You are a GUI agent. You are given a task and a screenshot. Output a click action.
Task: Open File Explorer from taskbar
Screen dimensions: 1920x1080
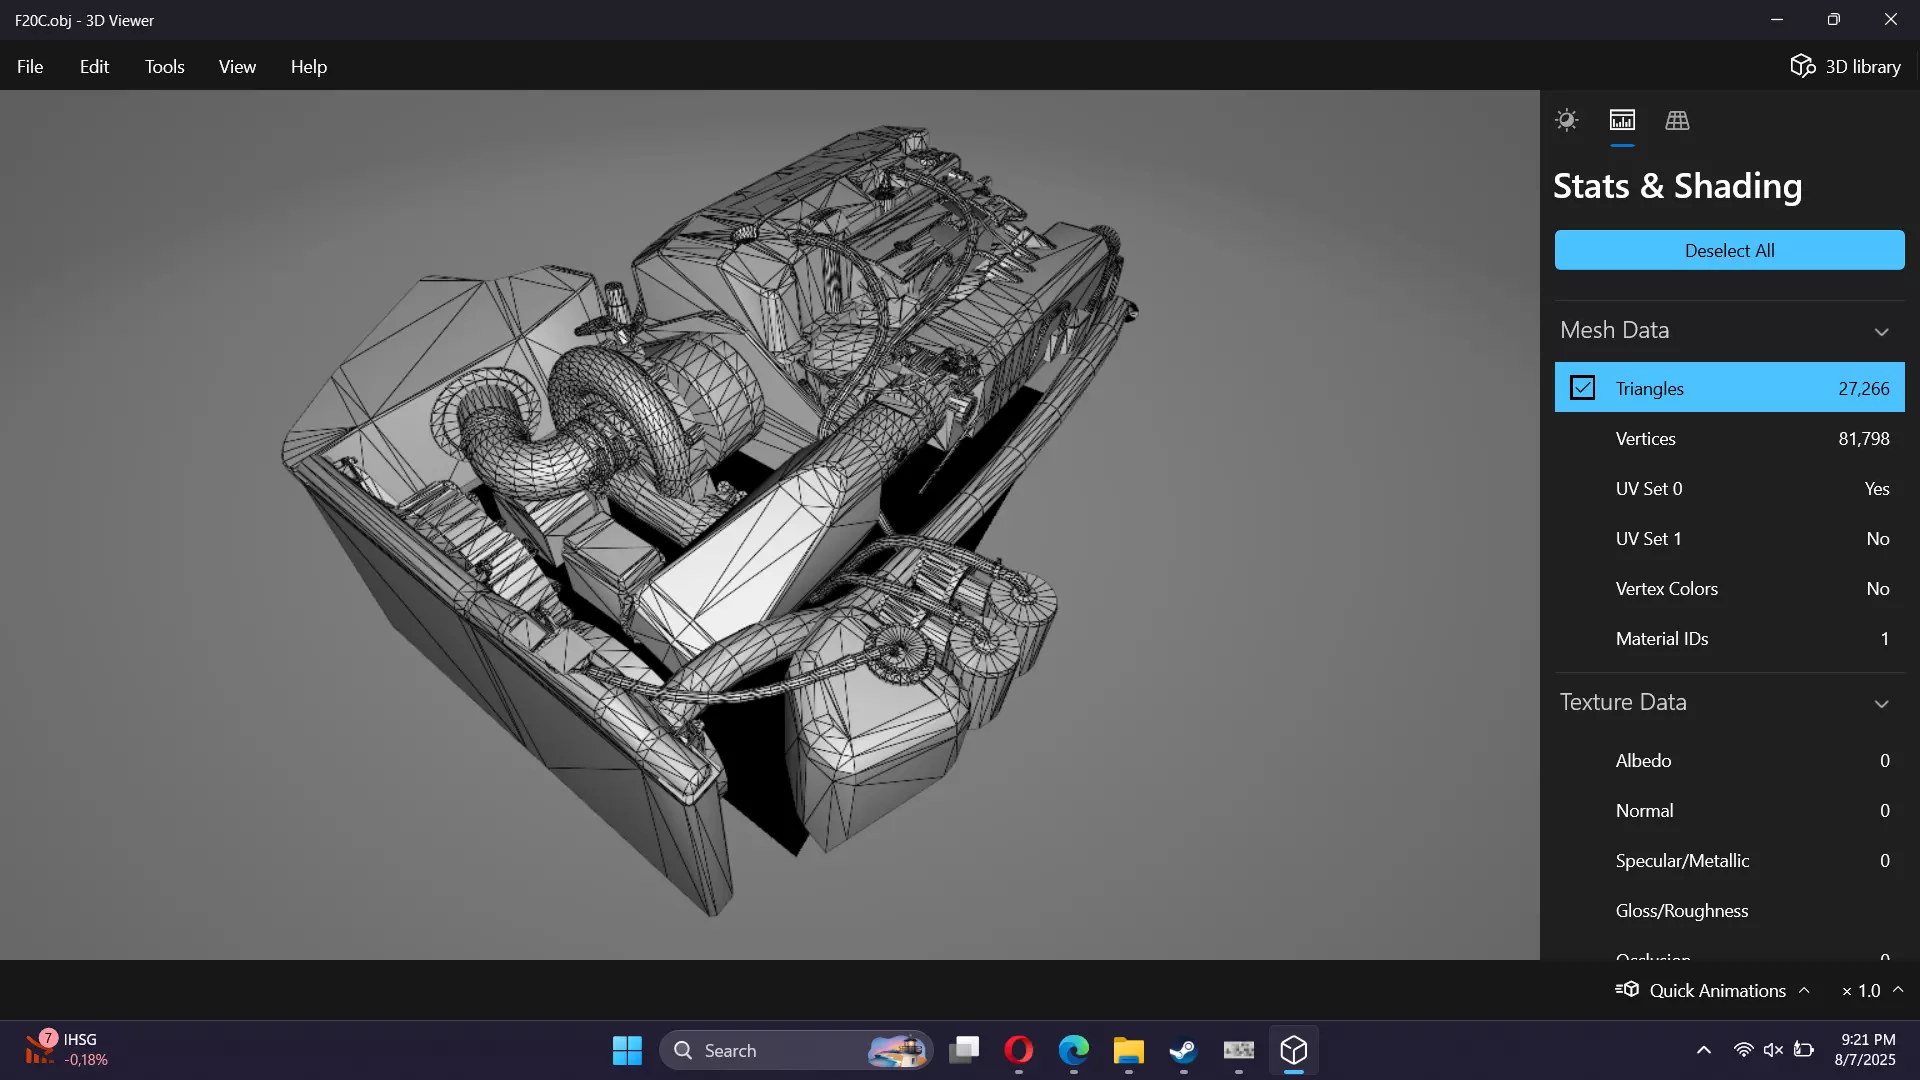click(1129, 1050)
